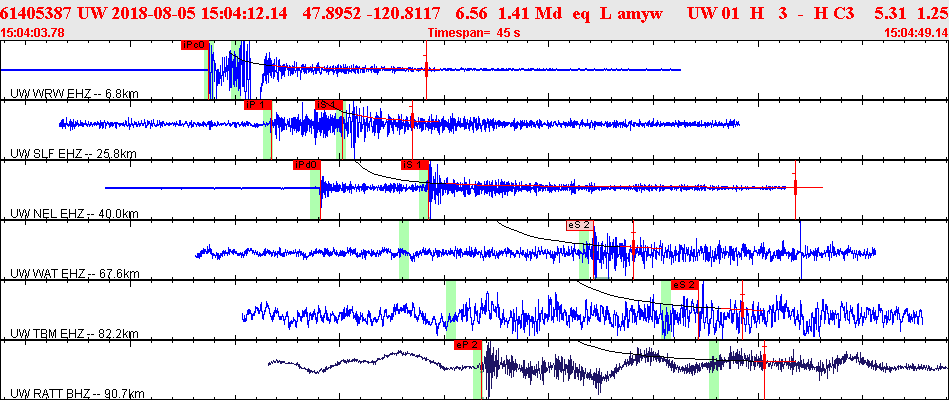Select the iPc0 pick flag on WRW
The width and height of the screenshot is (949, 400).
coord(194,45)
